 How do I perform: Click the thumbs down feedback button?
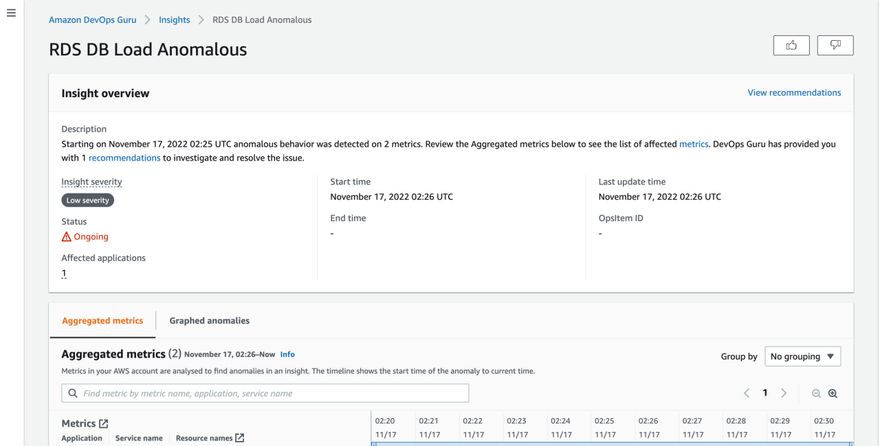pyautogui.click(x=835, y=45)
